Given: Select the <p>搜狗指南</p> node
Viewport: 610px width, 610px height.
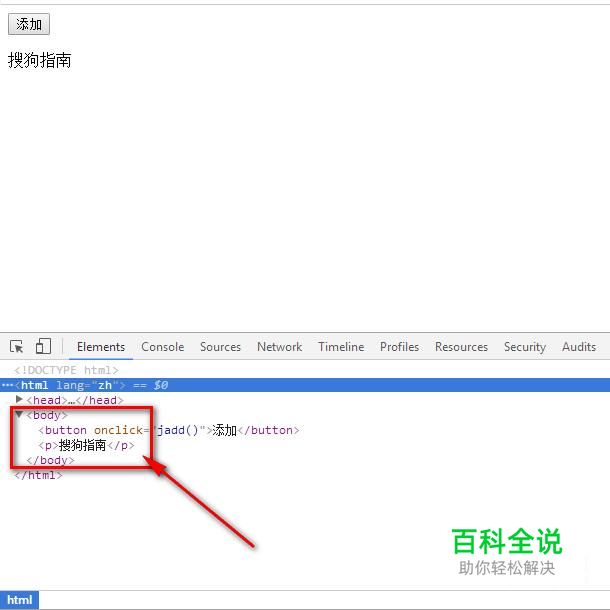Looking at the screenshot, I should click(x=86, y=445).
